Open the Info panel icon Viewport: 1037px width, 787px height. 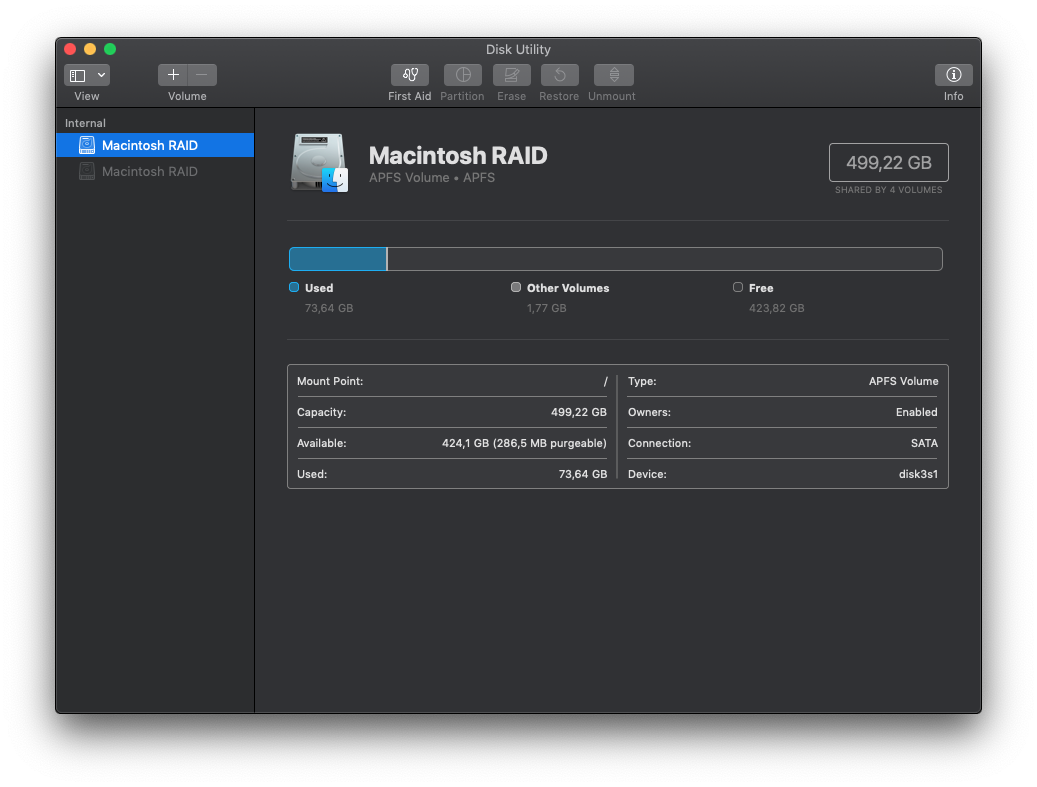point(954,75)
